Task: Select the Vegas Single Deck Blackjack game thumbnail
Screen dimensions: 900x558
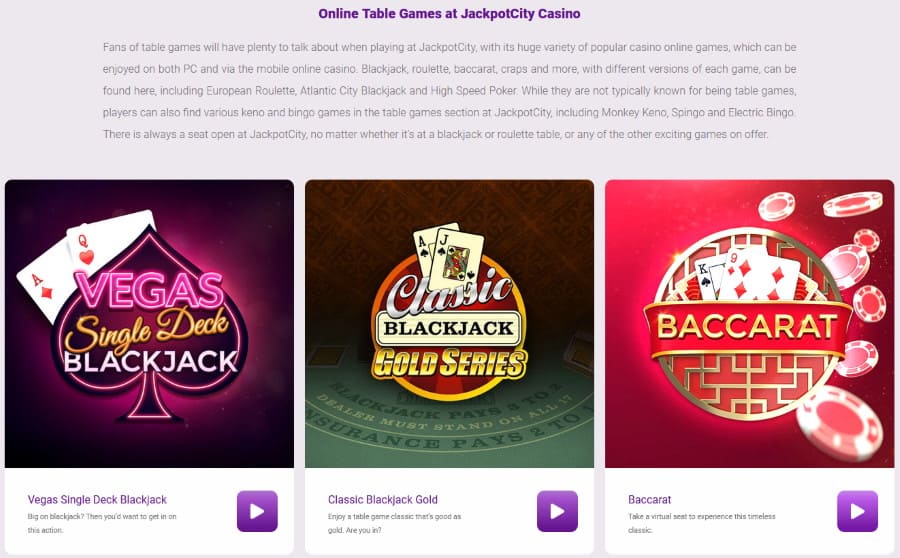Action: [x=149, y=324]
